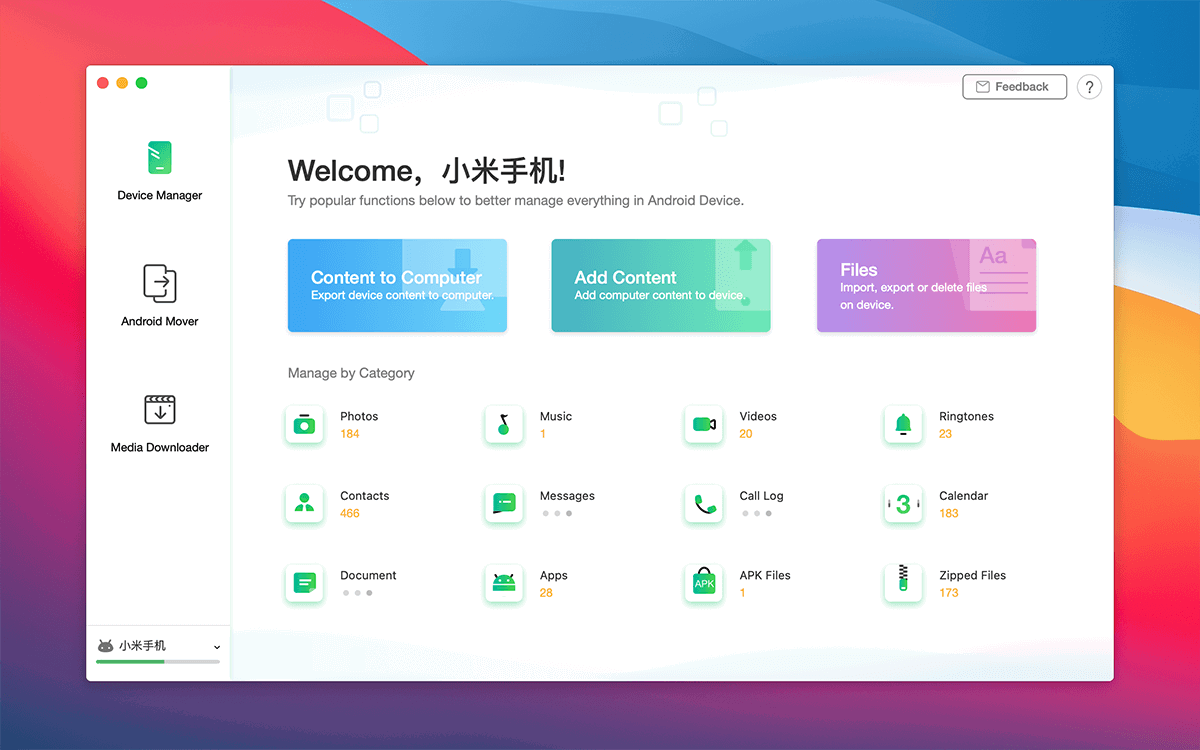Minimize the window with the yellow button

click(x=122, y=83)
